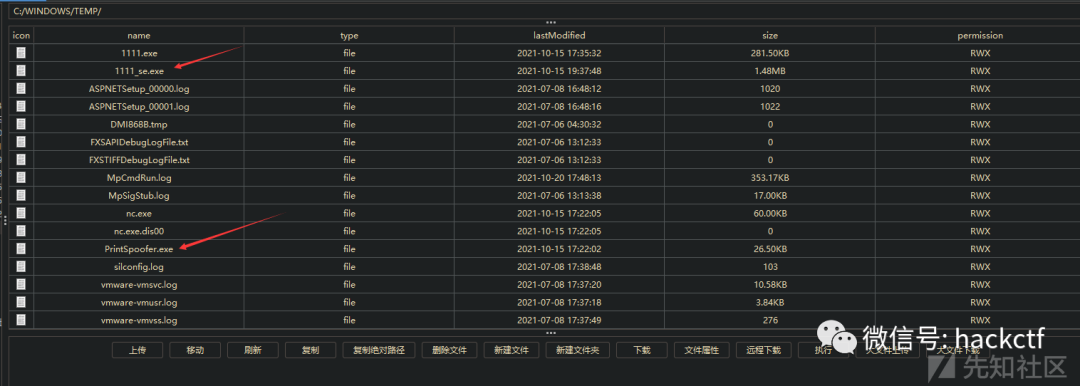Viewport: 1080px width, 386px height.
Task: Click the 复制 (copy) button
Action: pos(311,350)
